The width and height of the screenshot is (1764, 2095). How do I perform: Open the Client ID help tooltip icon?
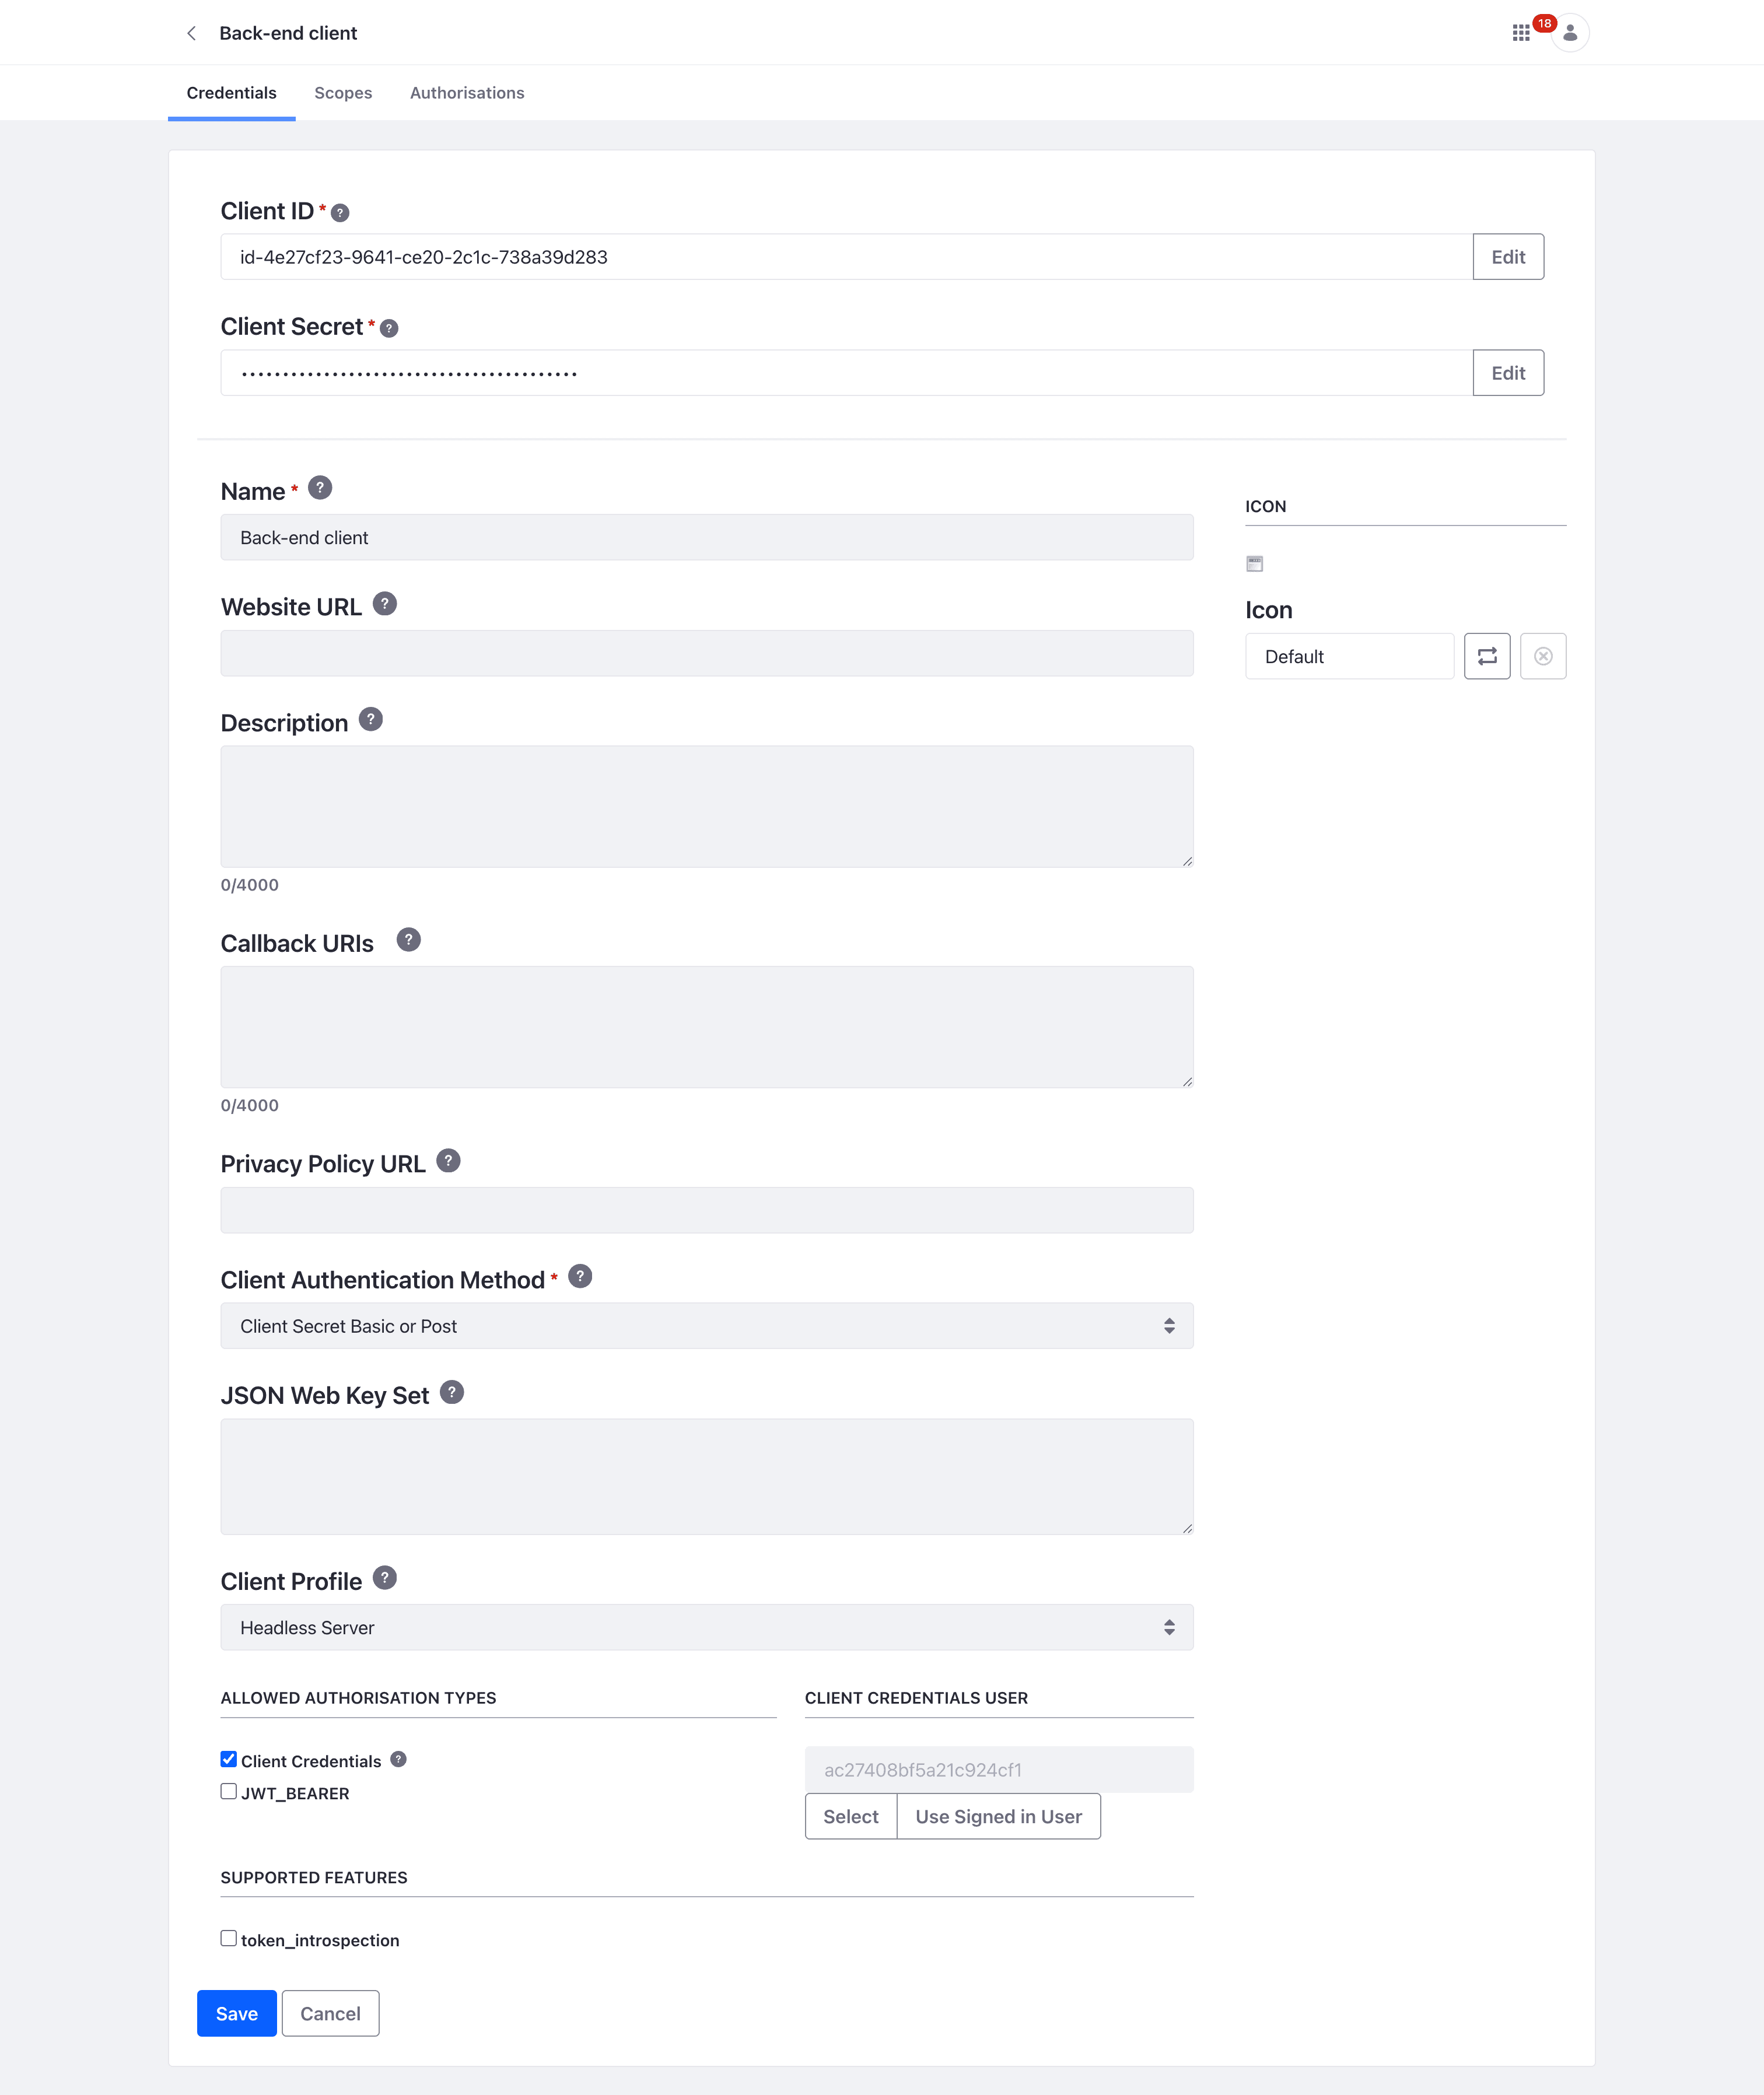(340, 212)
